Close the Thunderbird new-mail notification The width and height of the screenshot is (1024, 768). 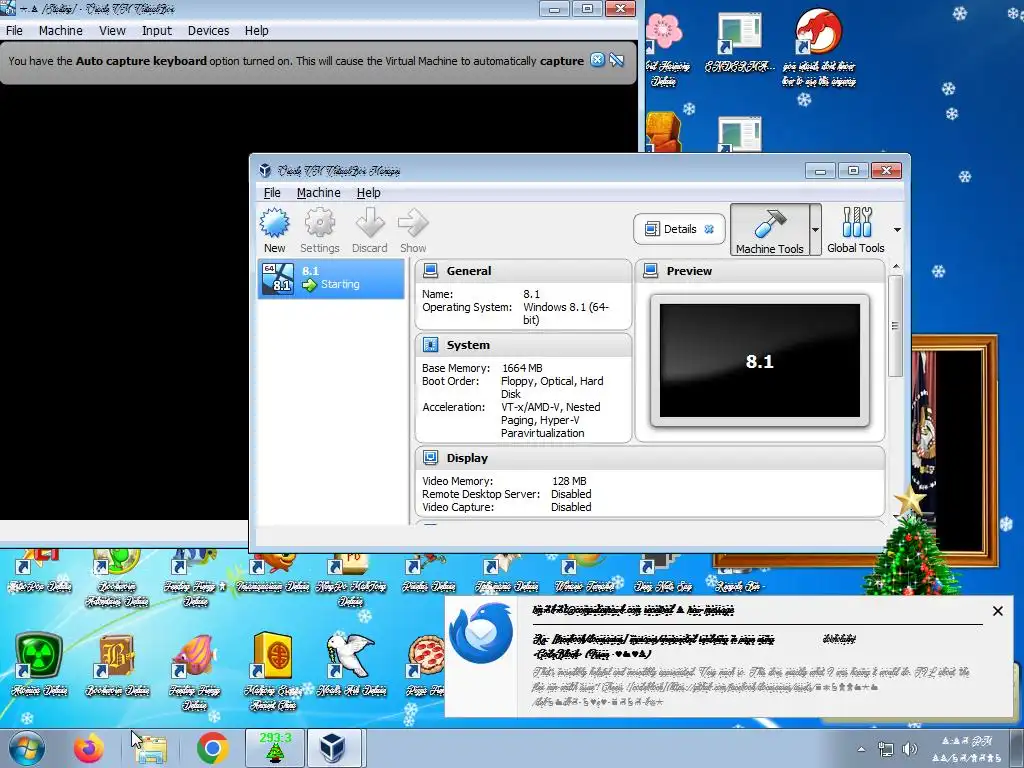[997, 611]
